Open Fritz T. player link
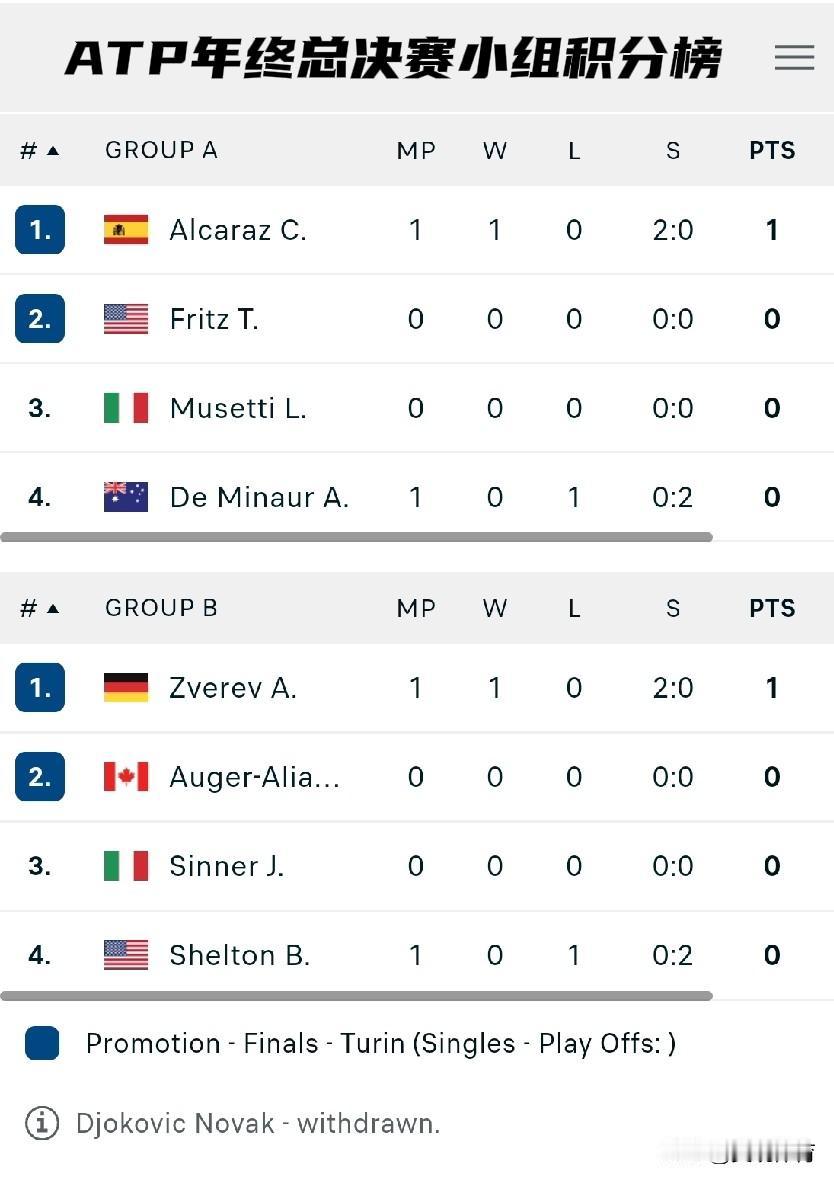Screen dimensions: 834x1181 (214, 319)
